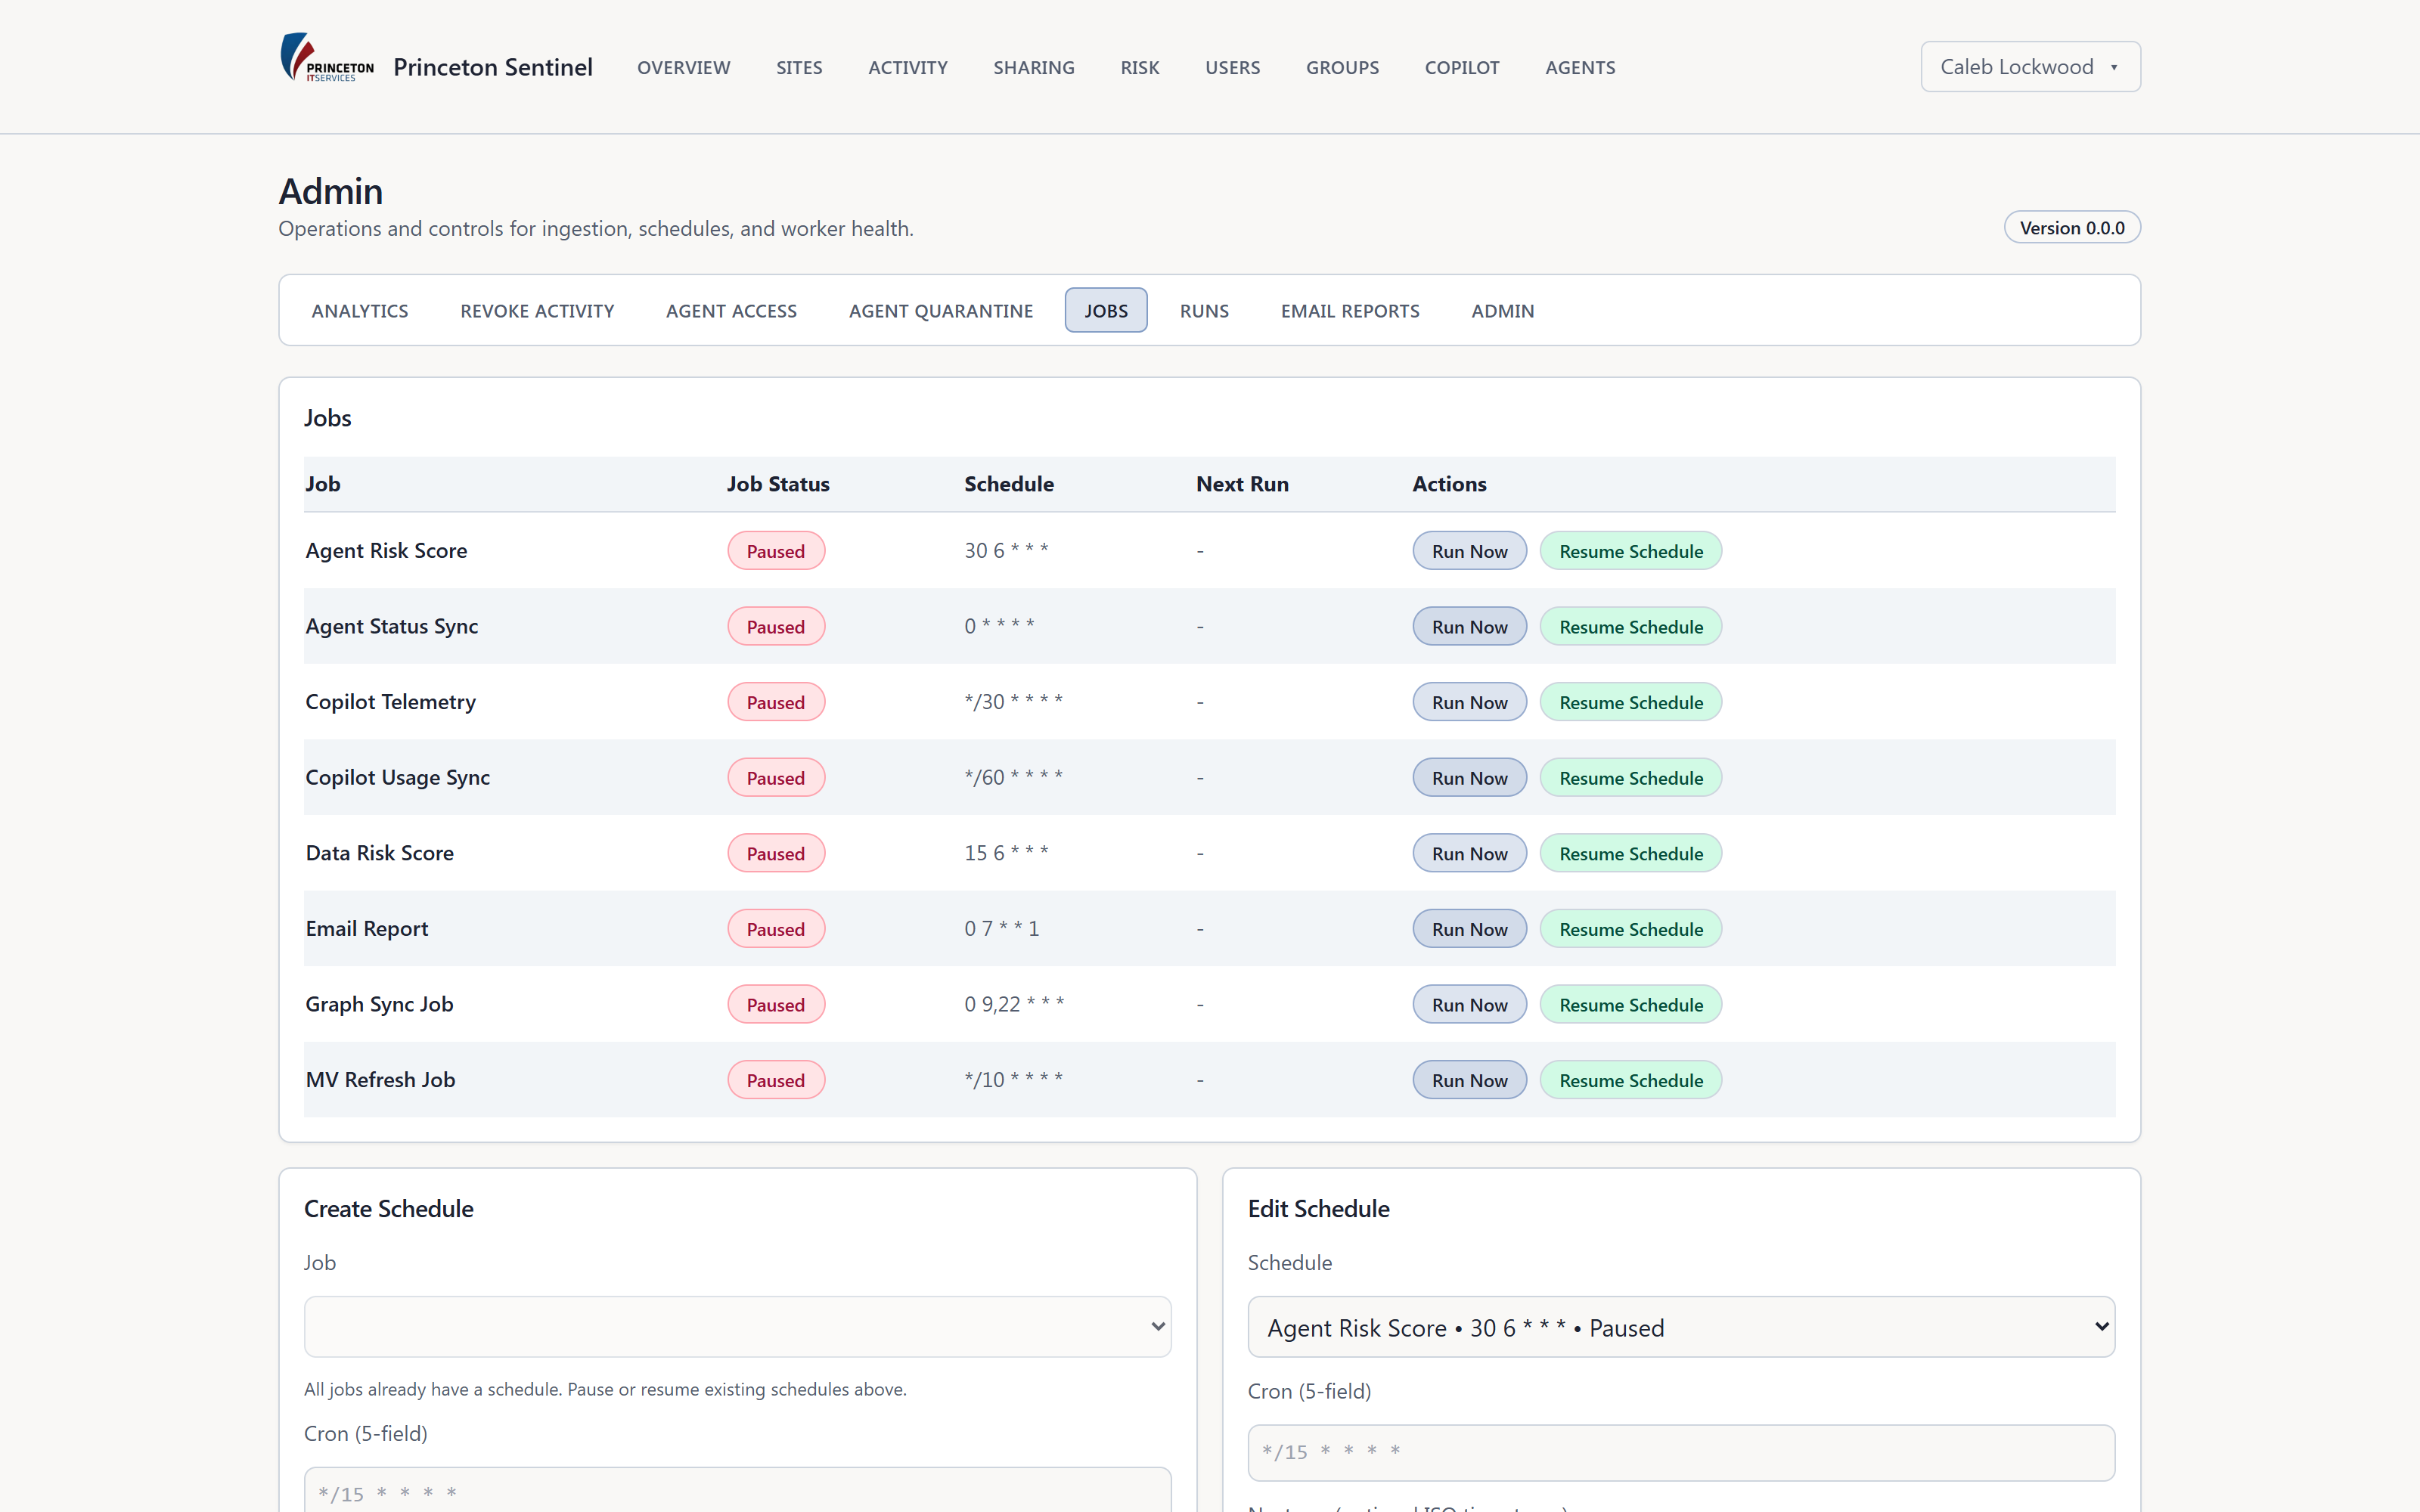Screen dimensions: 2420x1512
Task: Select the Jobs tab
Action: pos(1106,311)
